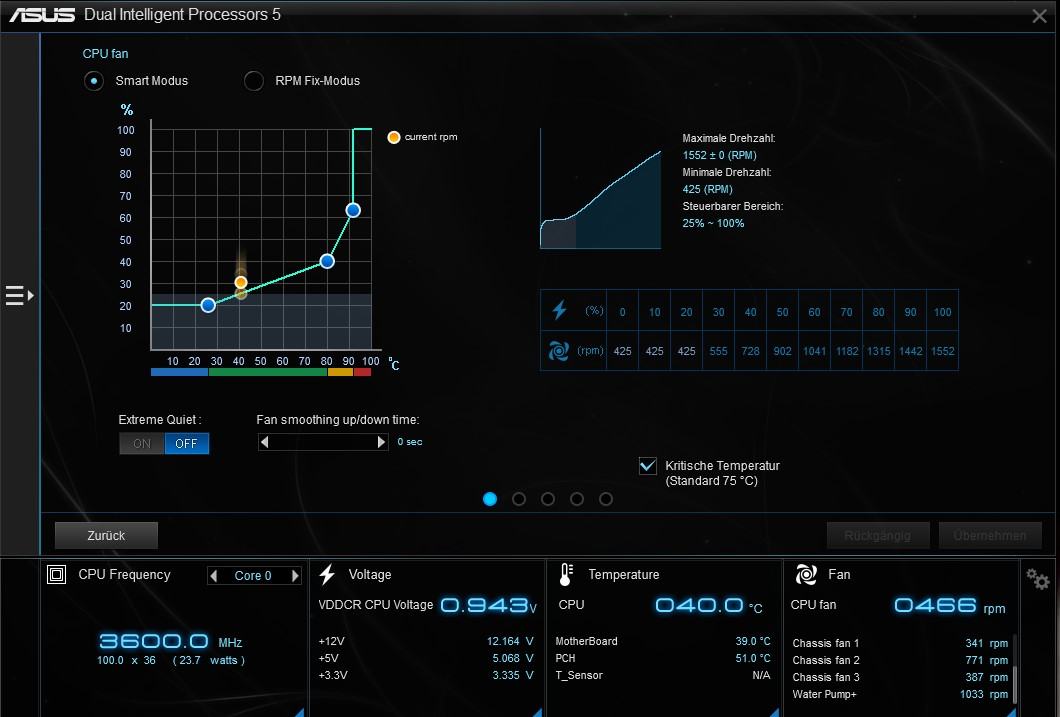Click the 902 rpm table cell

pyautogui.click(x=782, y=351)
